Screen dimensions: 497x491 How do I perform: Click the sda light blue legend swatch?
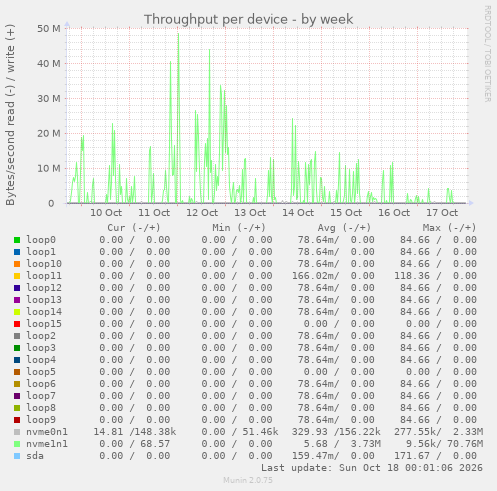pos(17,456)
